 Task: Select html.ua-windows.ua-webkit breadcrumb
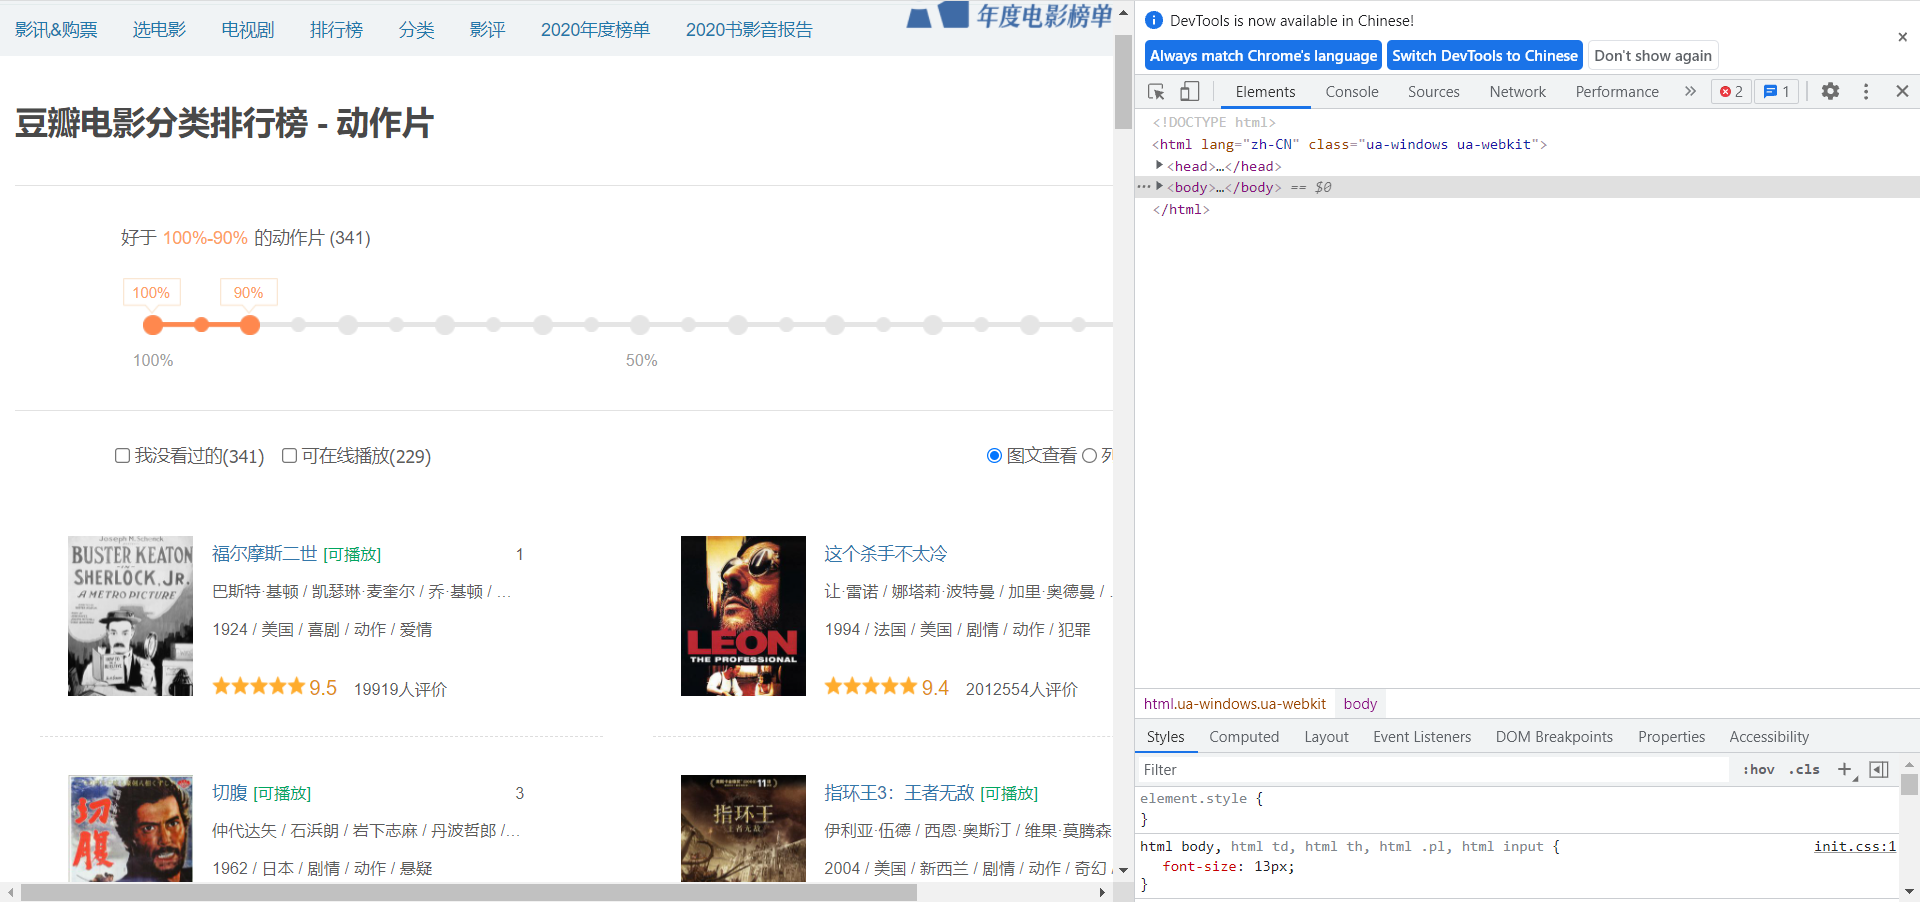click(1234, 704)
